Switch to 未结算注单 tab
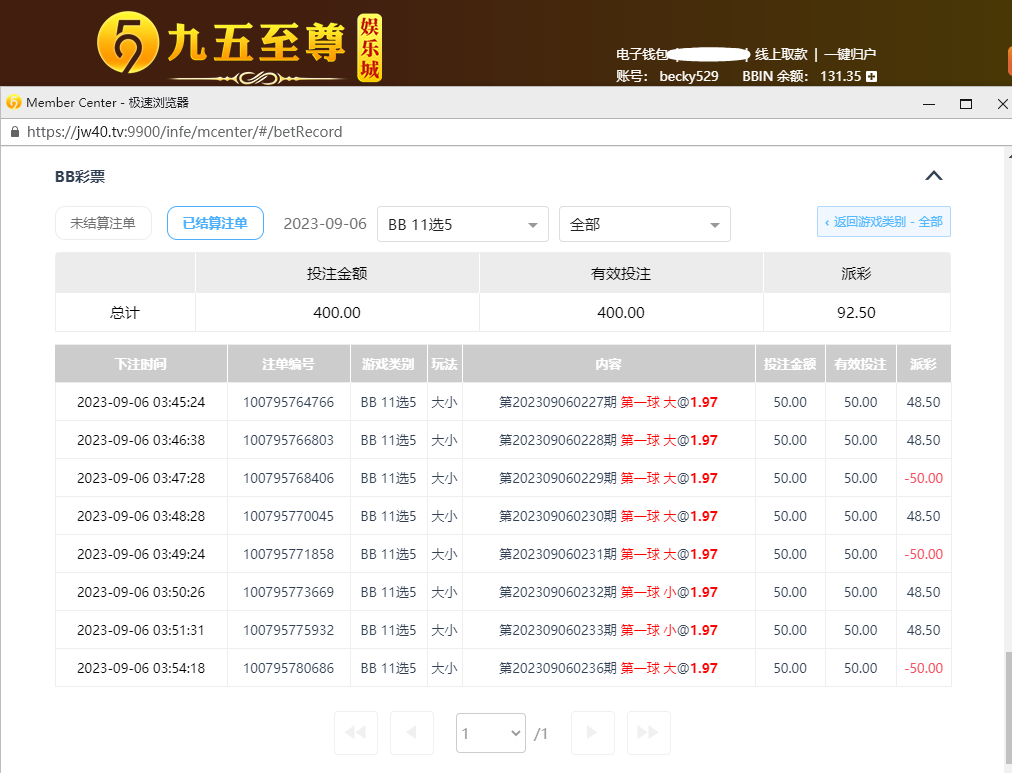This screenshot has height=773, width=1012. tap(103, 224)
